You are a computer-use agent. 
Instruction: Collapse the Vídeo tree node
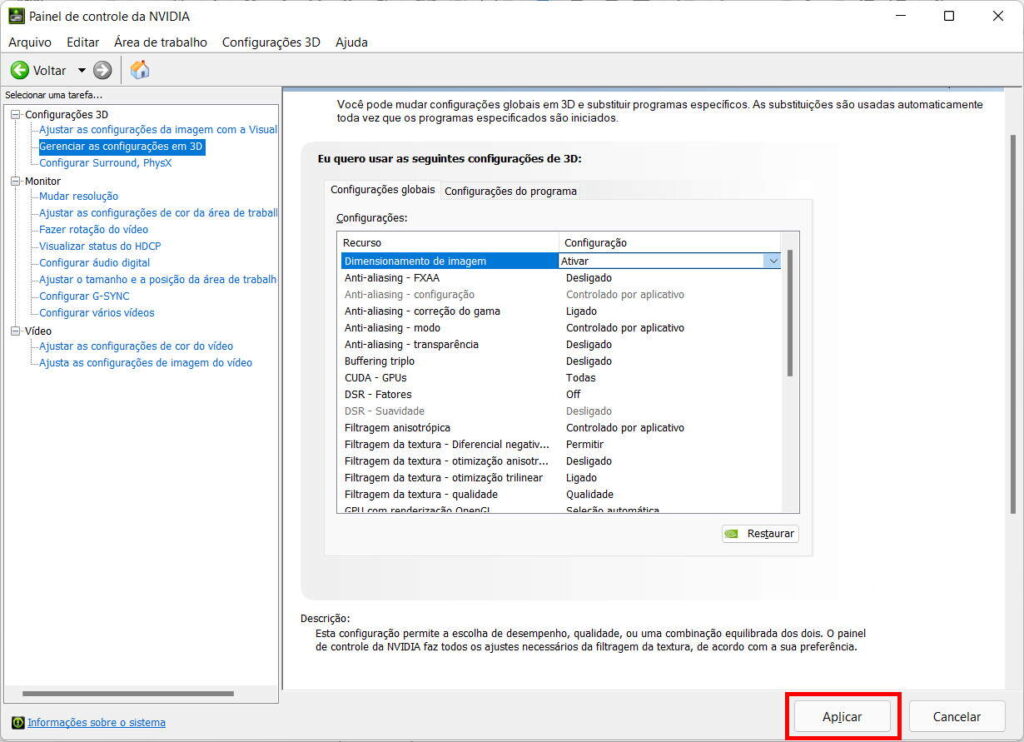click(x=16, y=331)
